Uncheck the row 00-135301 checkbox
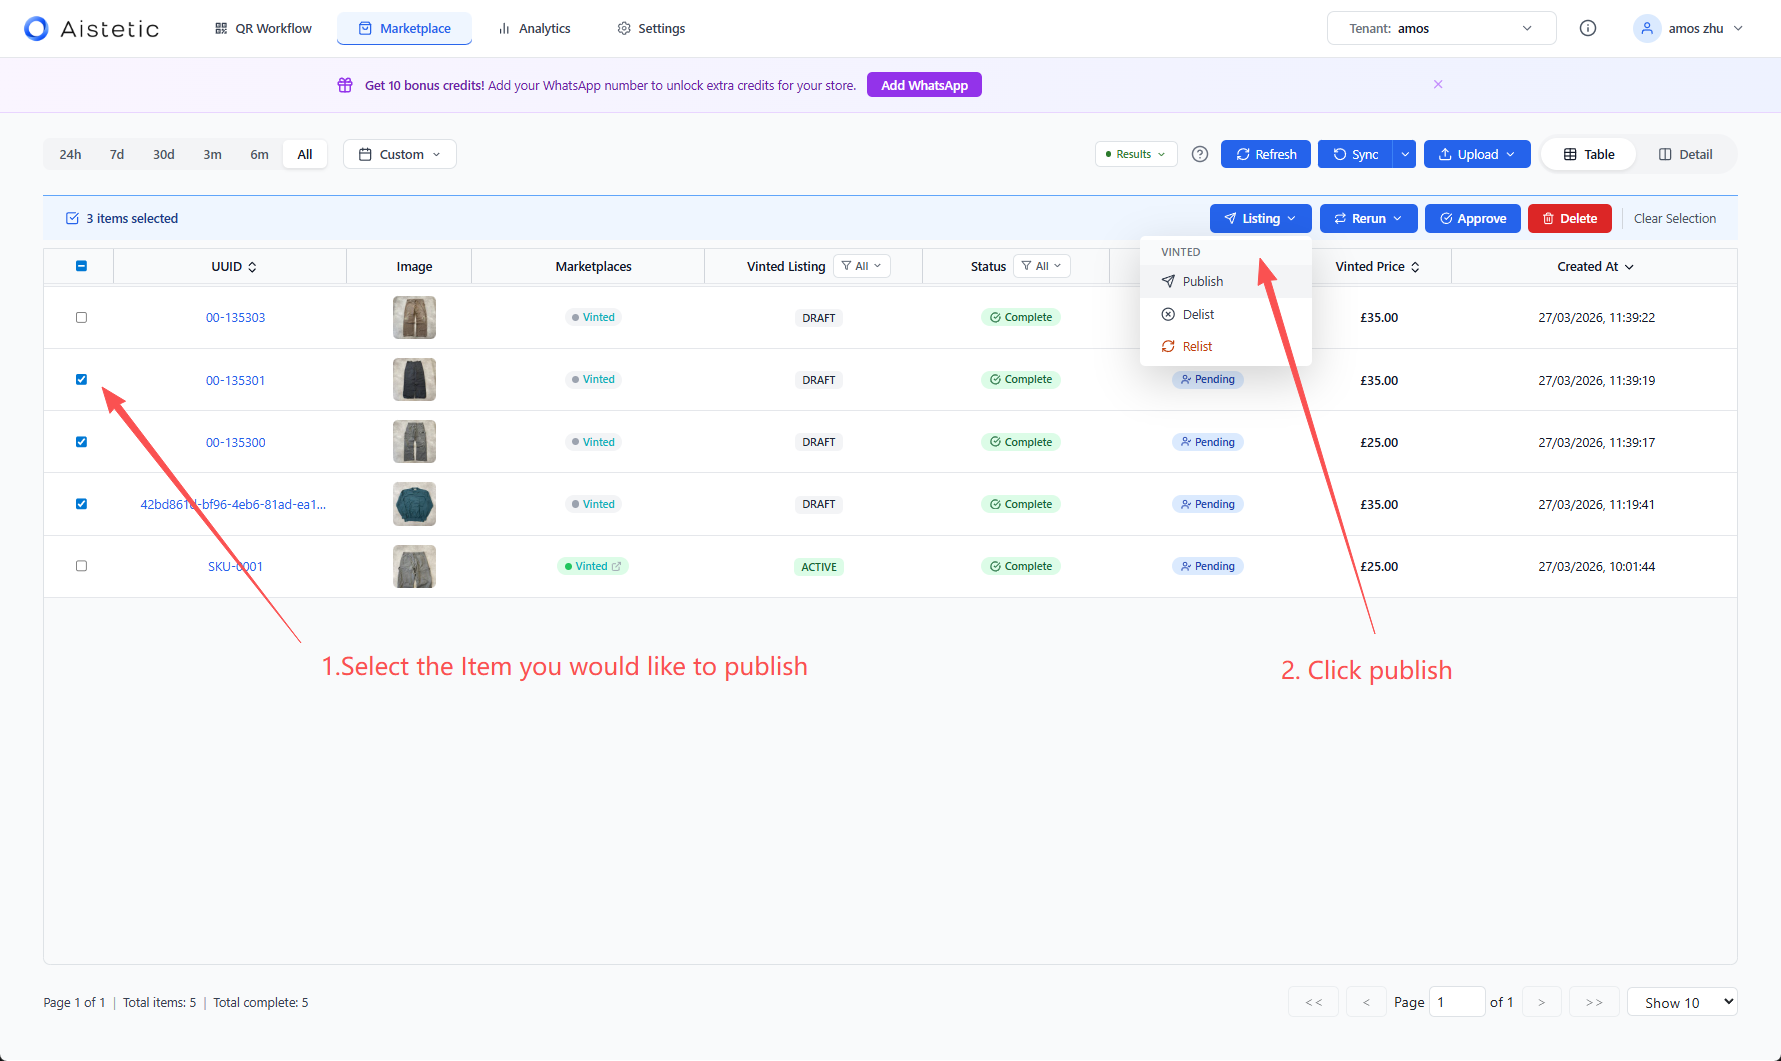This screenshot has width=1781, height=1061. (81, 379)
